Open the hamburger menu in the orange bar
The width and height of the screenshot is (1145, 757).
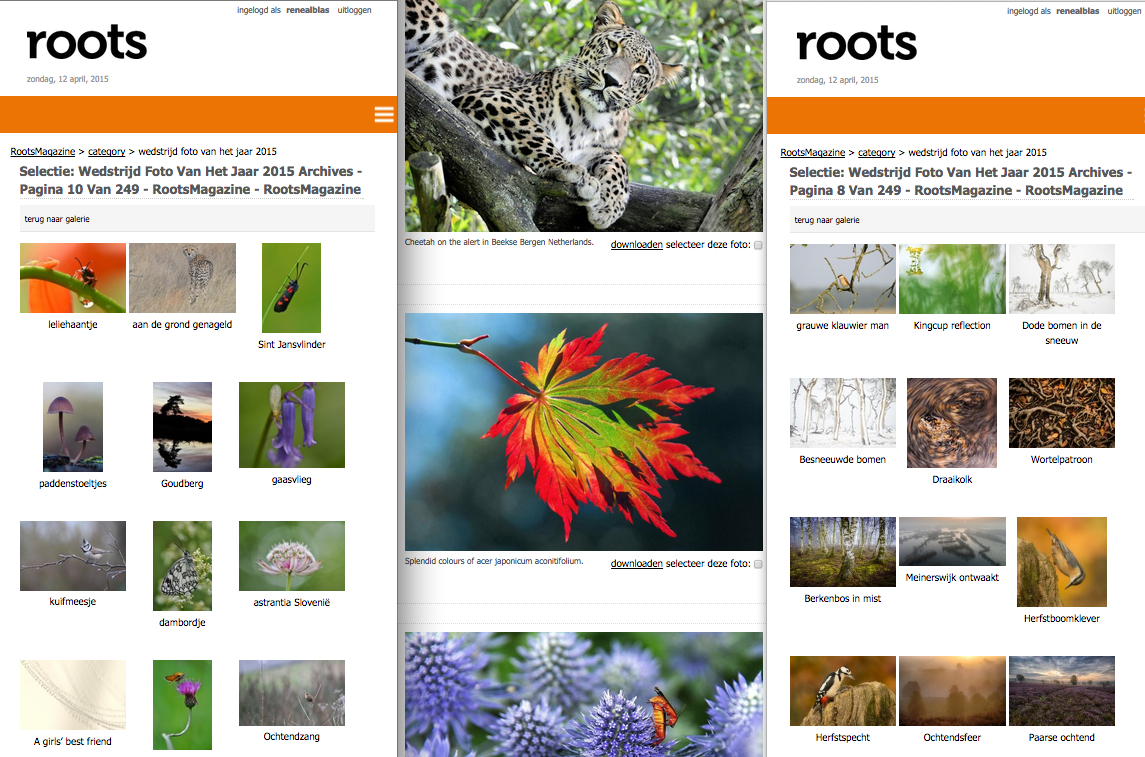[x=384, y=115]
